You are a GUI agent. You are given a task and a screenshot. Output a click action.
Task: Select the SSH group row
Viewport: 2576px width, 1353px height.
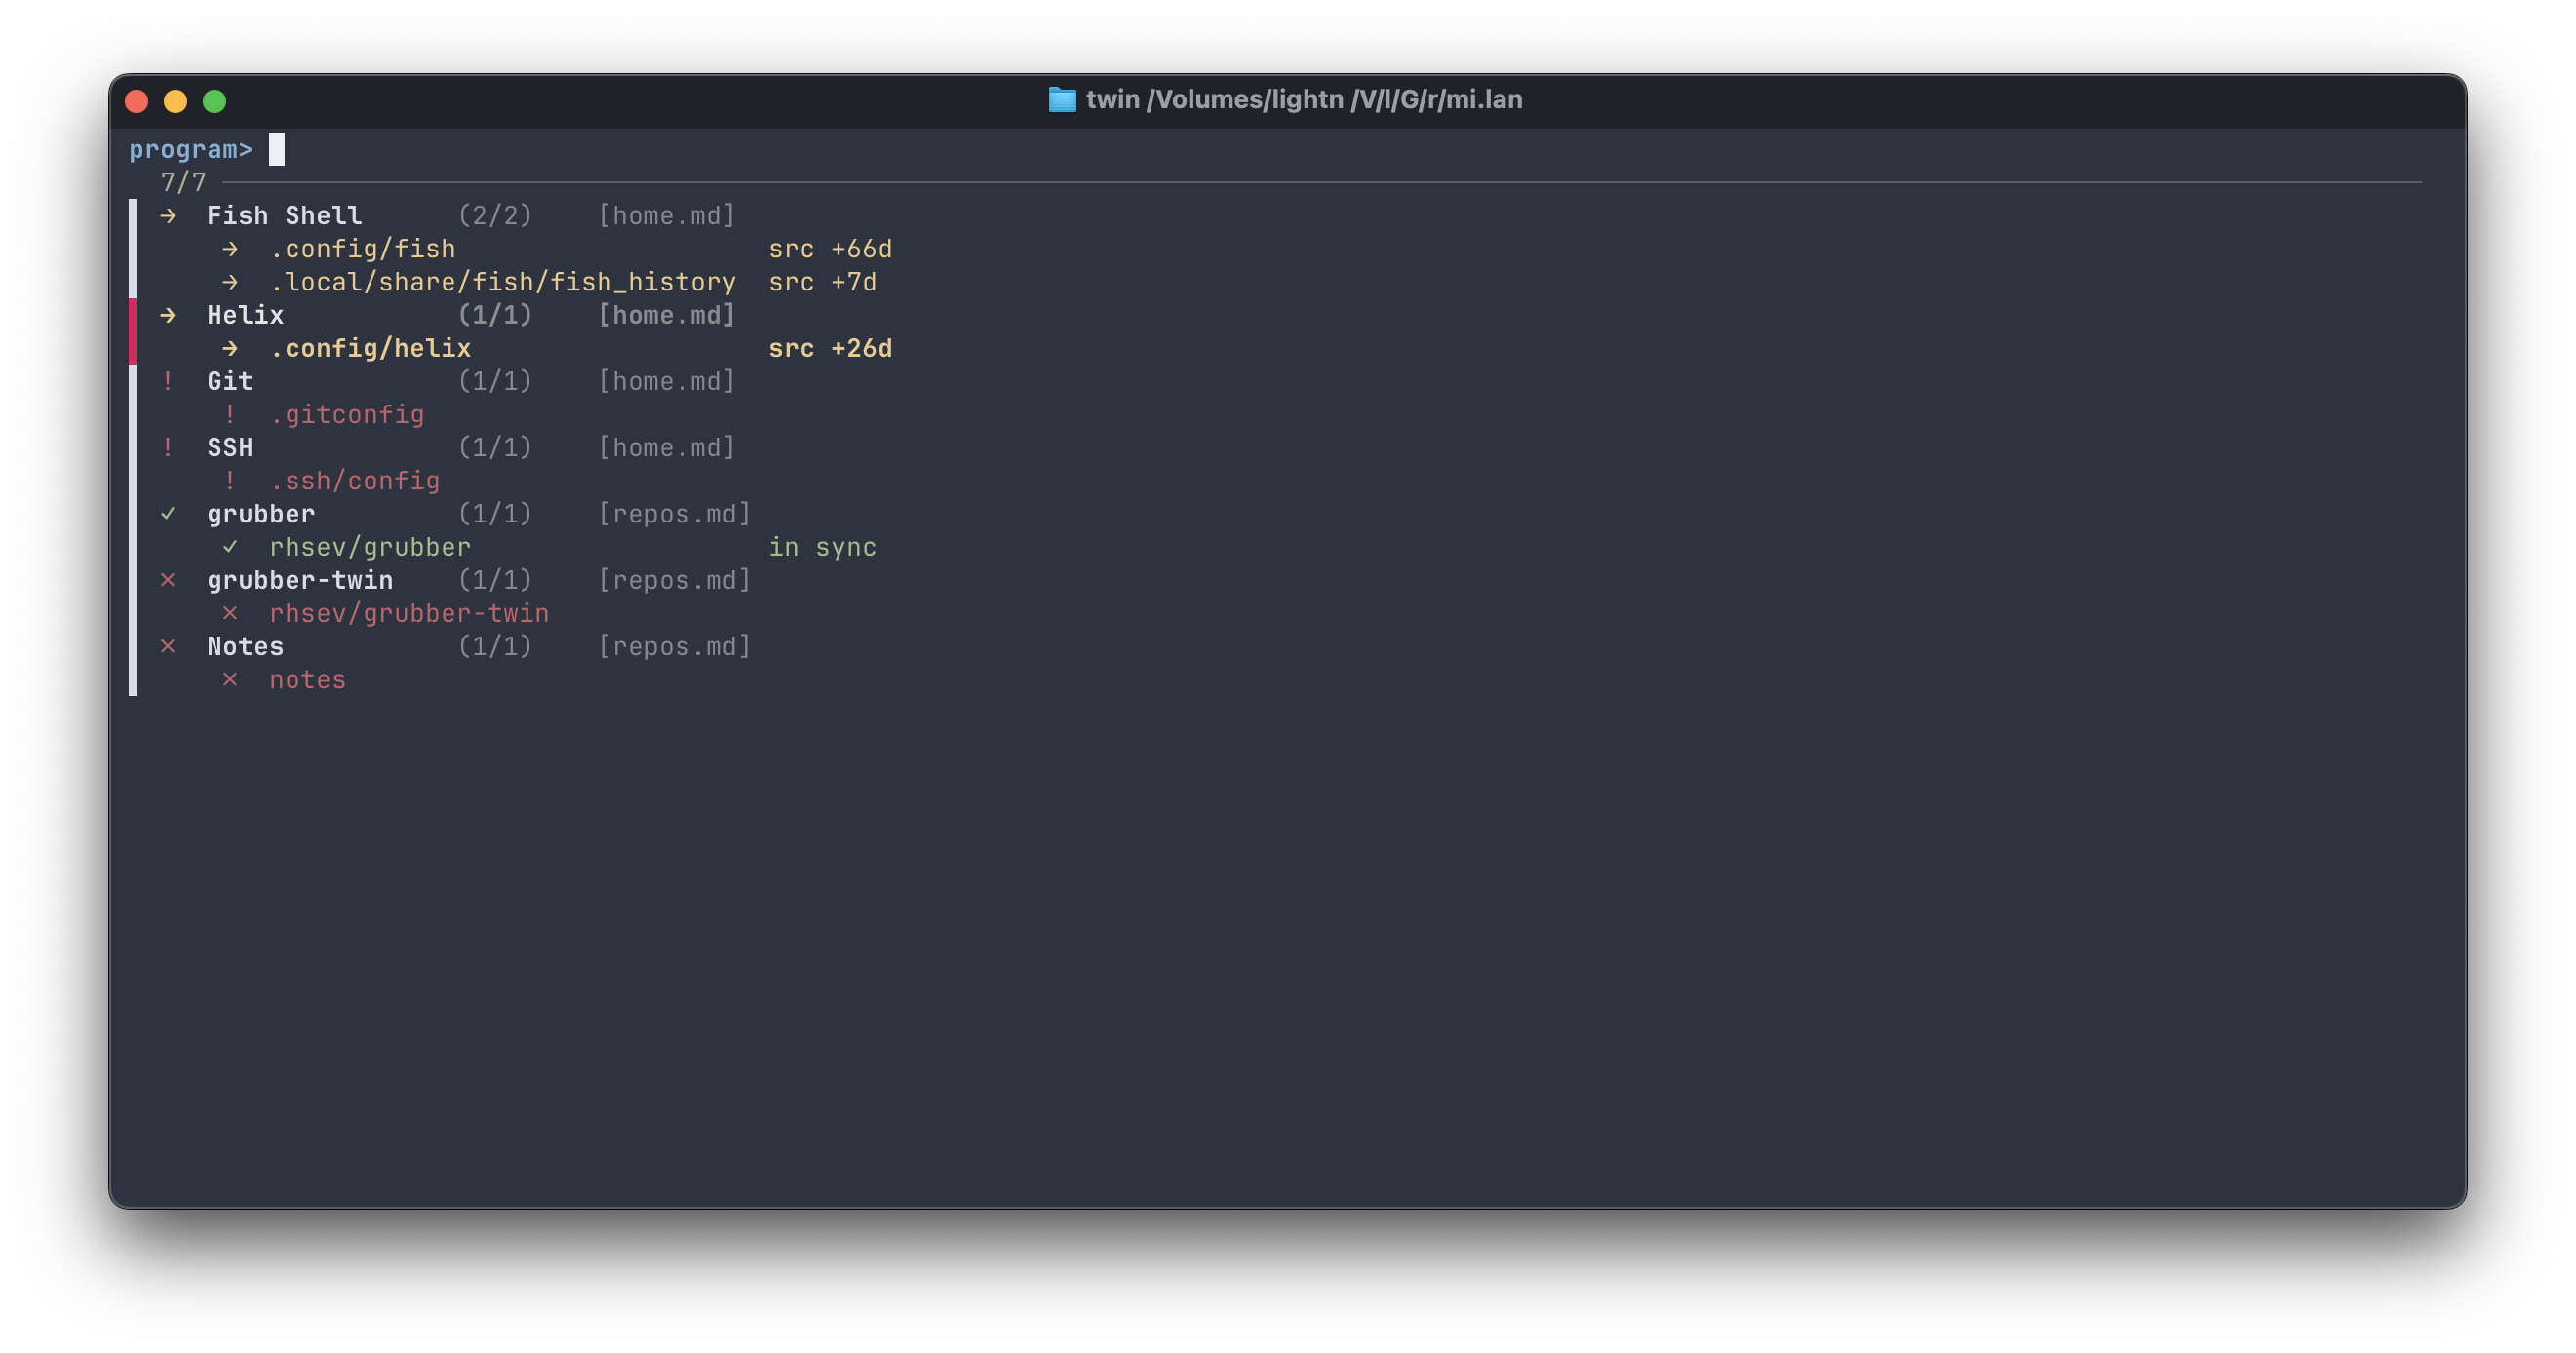448,447
